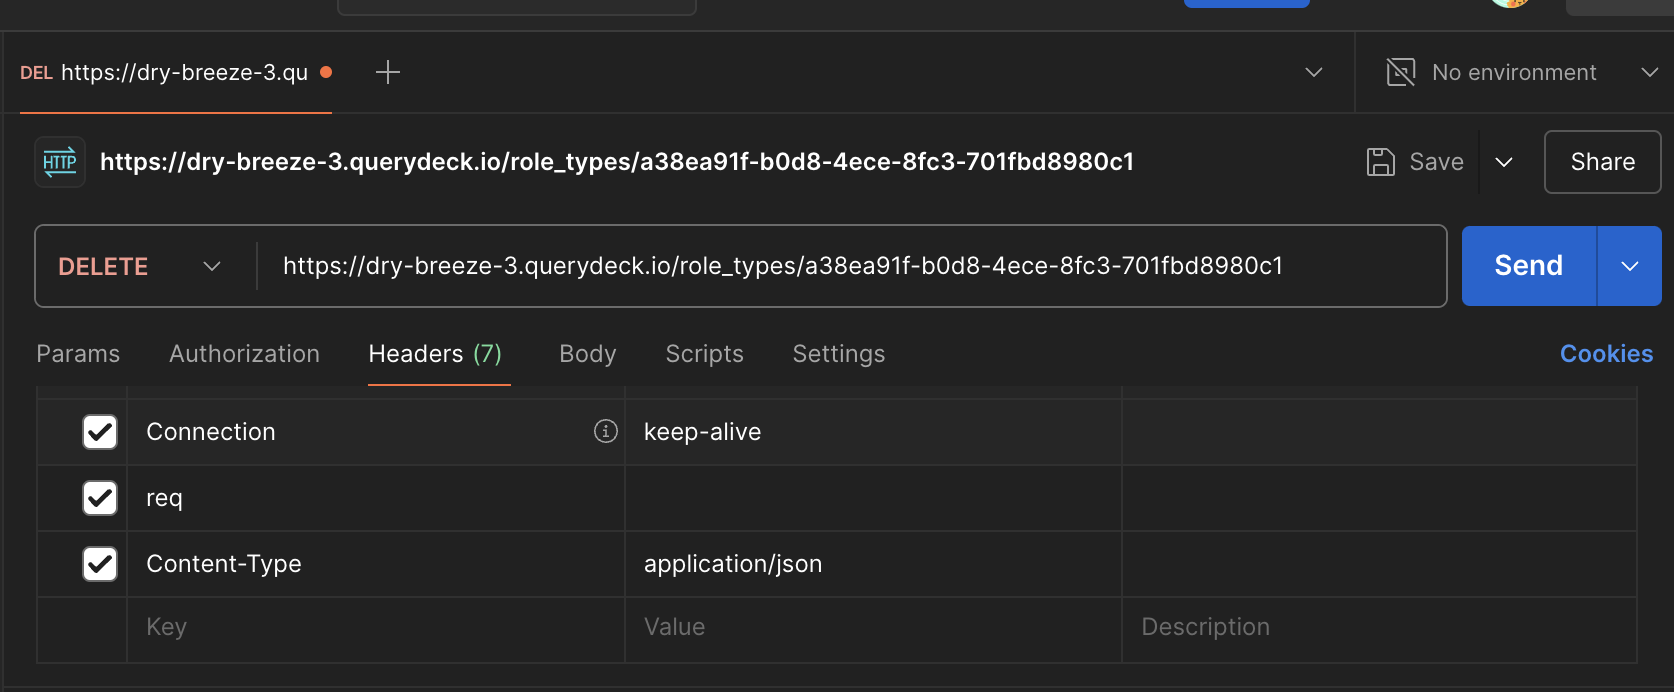Click the info icon beside Connection header

pos(605,431)
